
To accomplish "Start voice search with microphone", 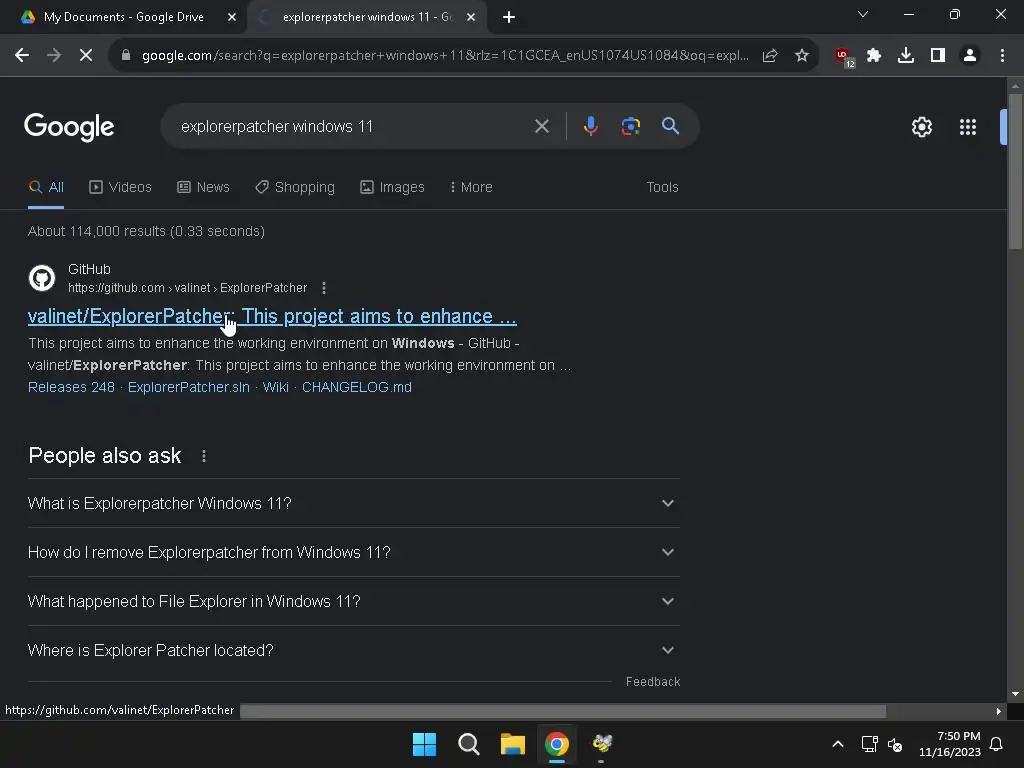I will (x=590, y=126).
